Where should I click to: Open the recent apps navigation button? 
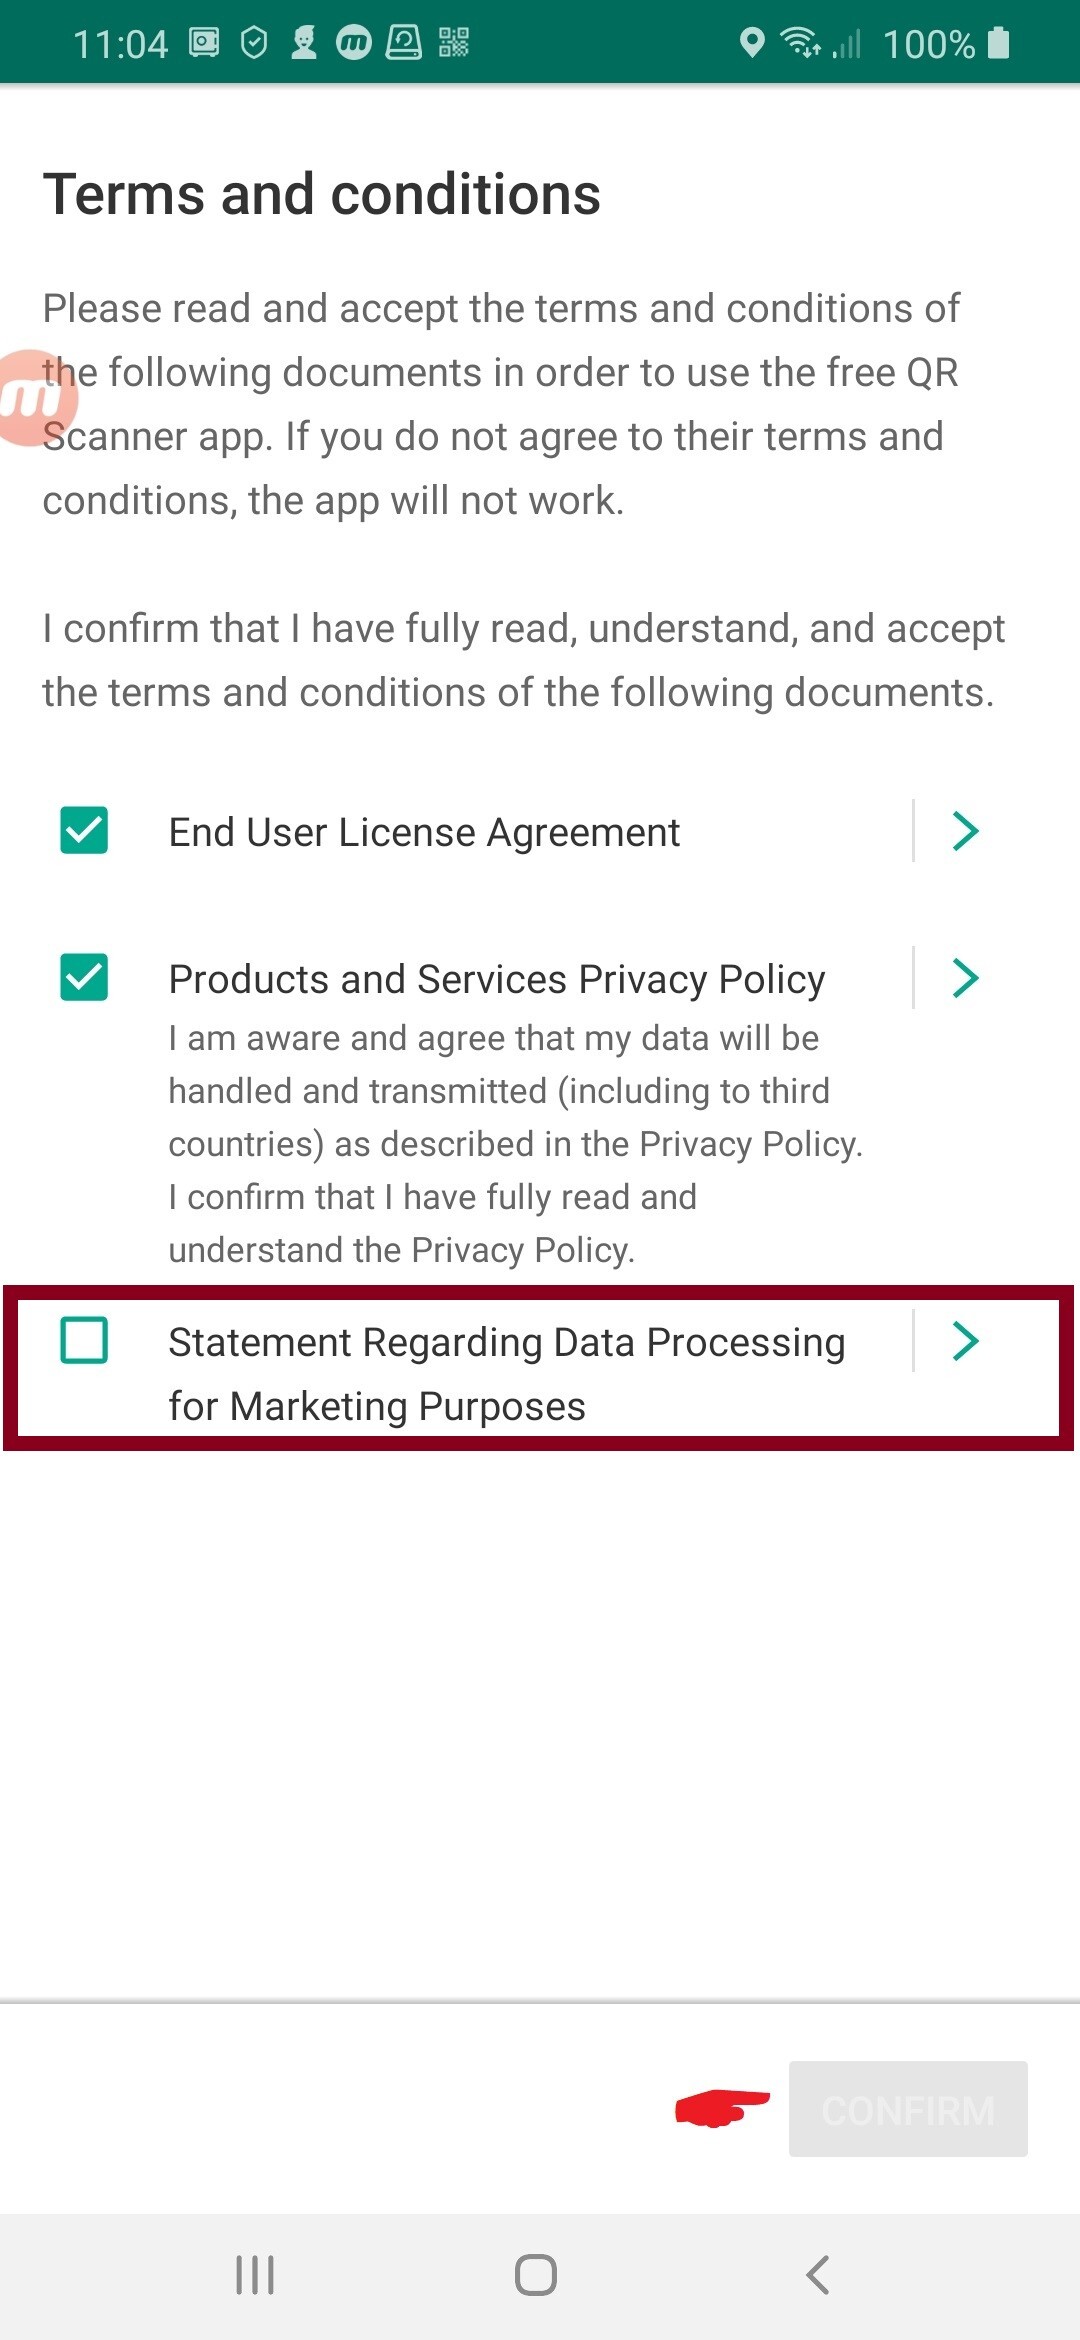pos(255,2275)
